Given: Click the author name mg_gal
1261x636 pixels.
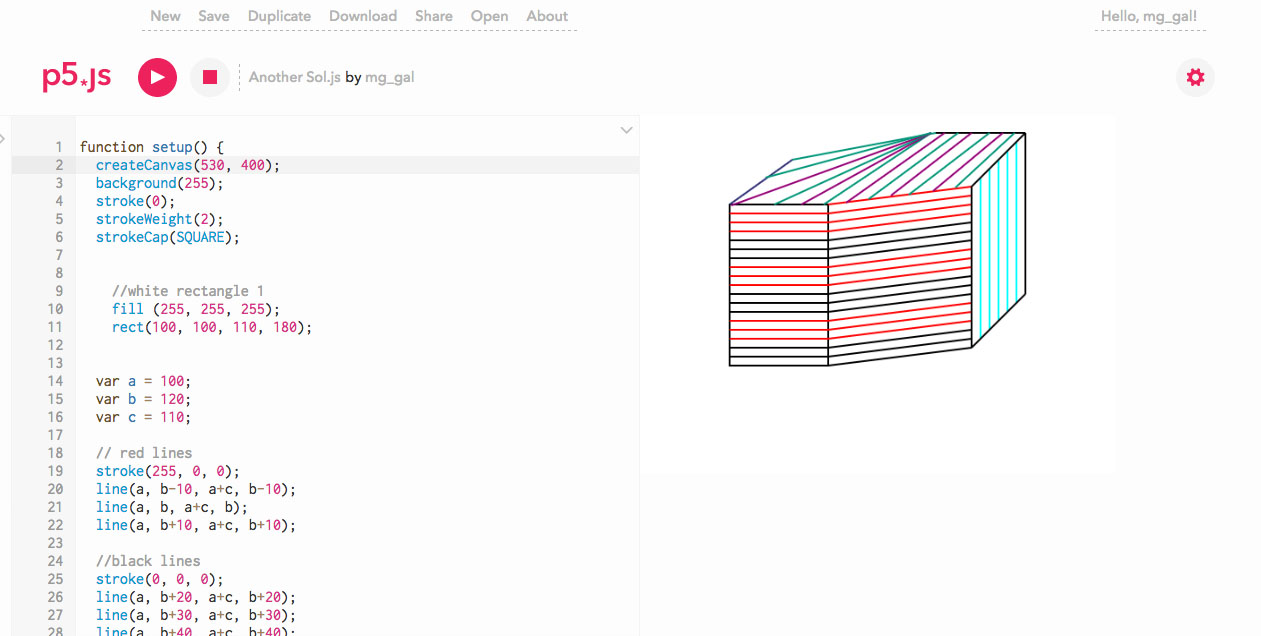Looking at the screenshot, I should coord(389,77).
